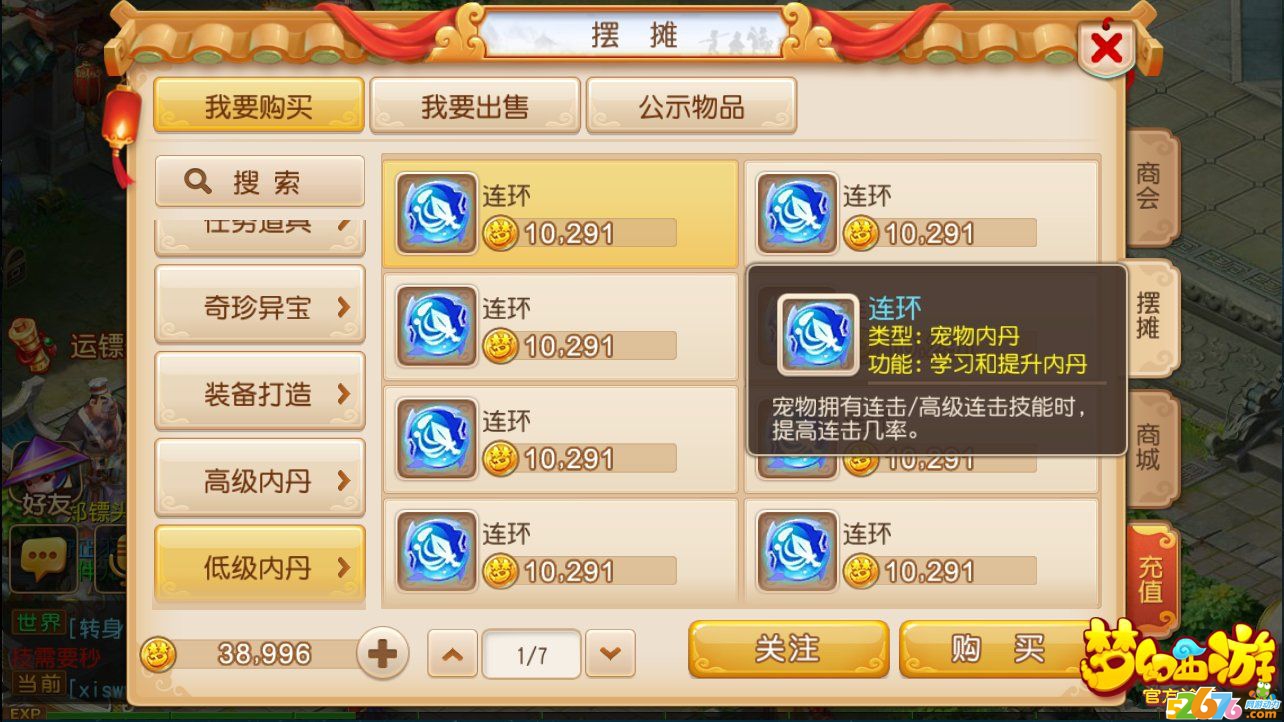1284x722 pixels.
Task: Click the 关注 button
Action: pos(788,650)
